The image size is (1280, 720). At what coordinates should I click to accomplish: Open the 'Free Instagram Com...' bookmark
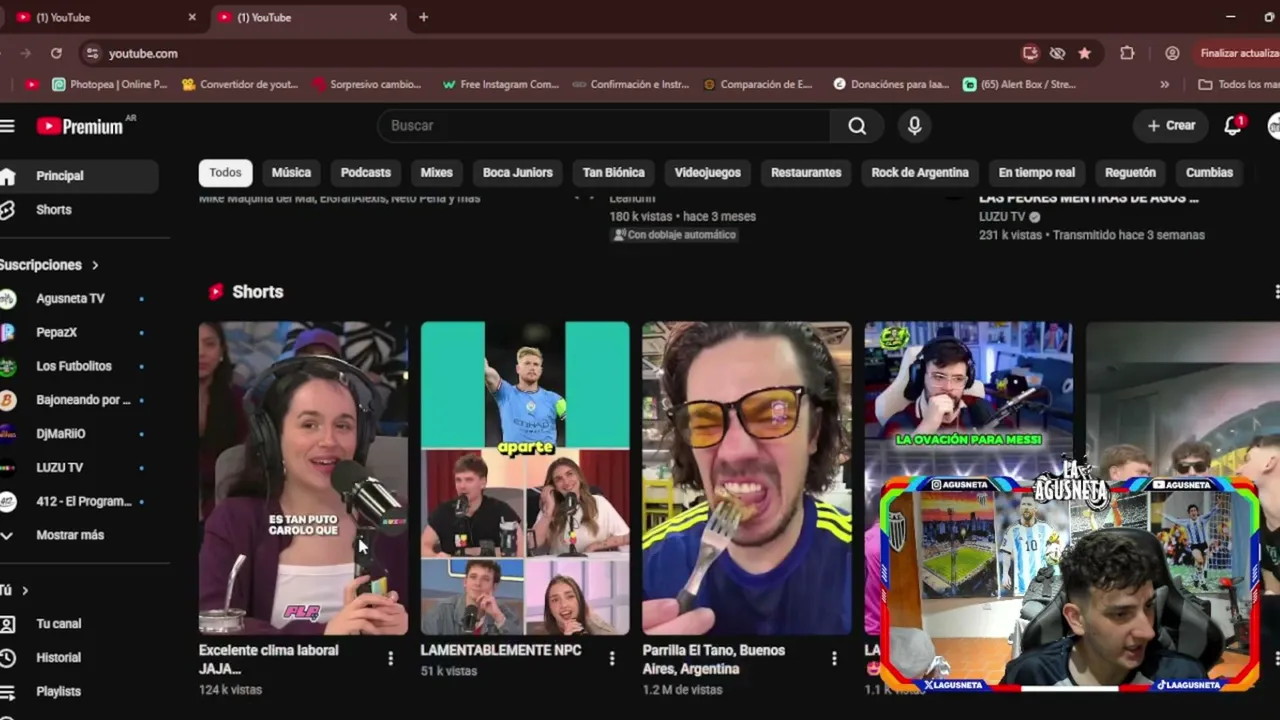point(500,84)
